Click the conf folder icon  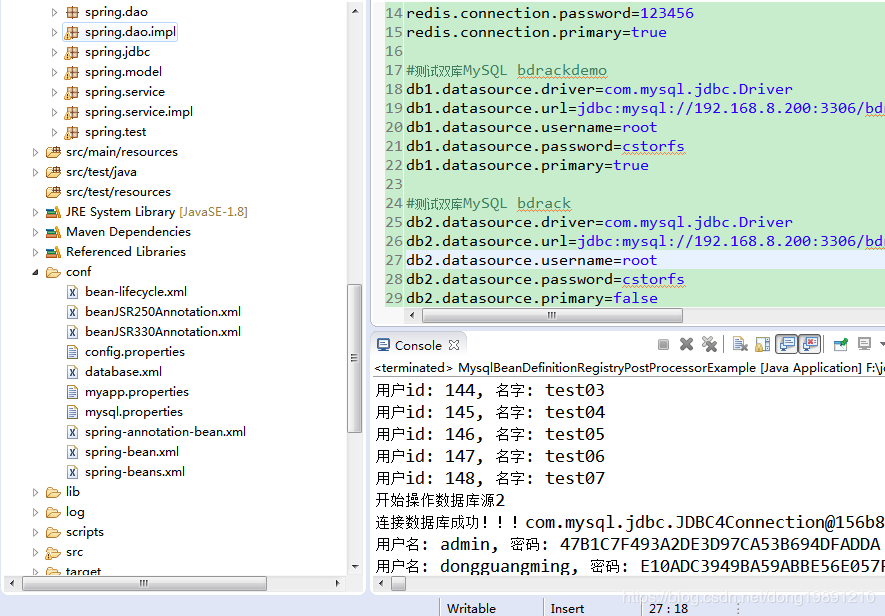pos(54,272)
